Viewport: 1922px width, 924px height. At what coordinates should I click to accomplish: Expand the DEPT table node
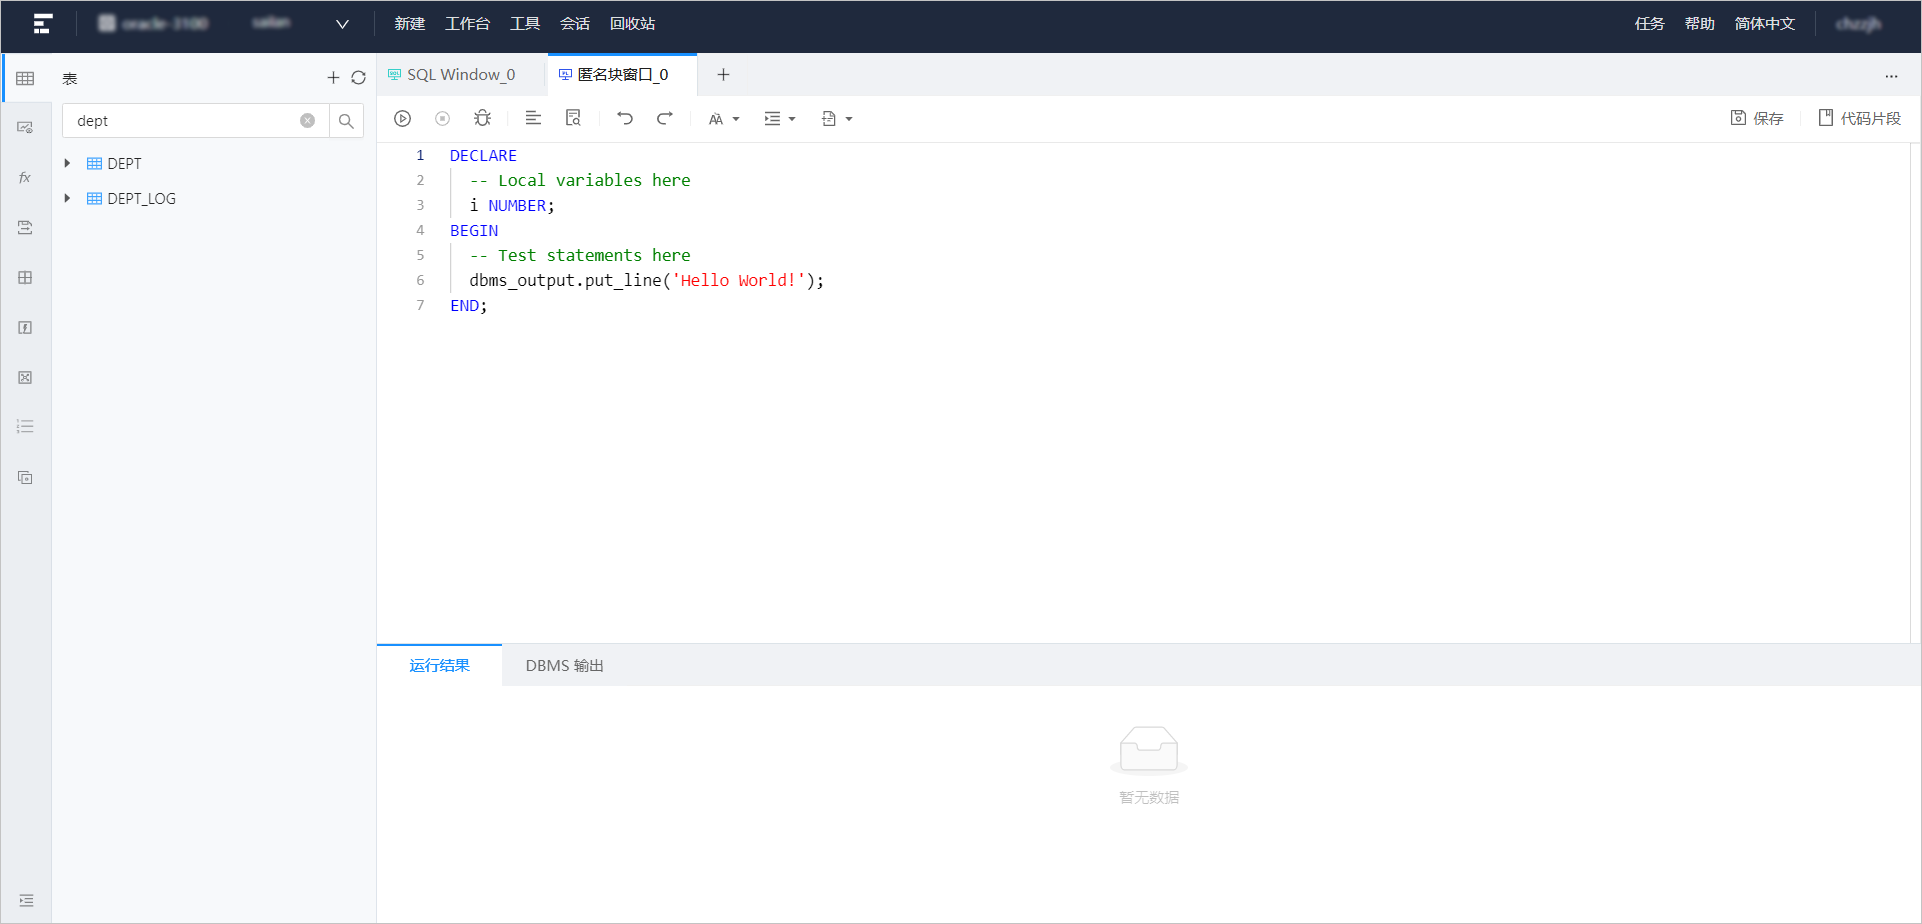[x=67, y=163]
